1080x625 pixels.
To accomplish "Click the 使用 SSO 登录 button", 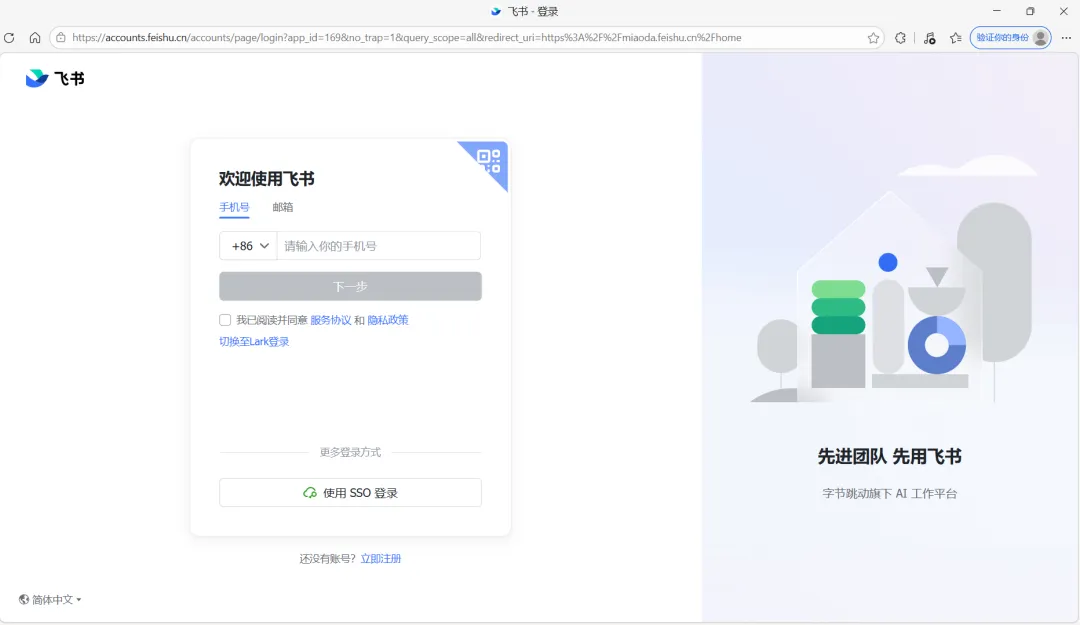I will pos(351,493).
